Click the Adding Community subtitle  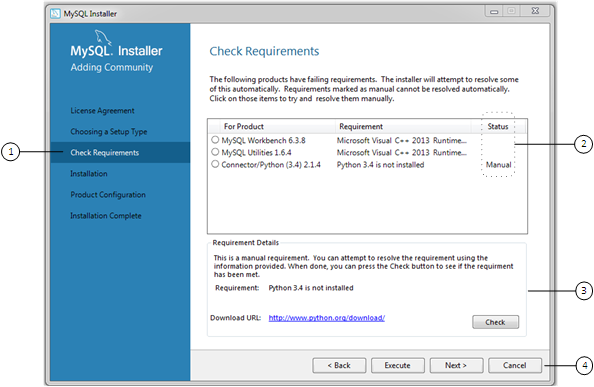click(112, 67)
